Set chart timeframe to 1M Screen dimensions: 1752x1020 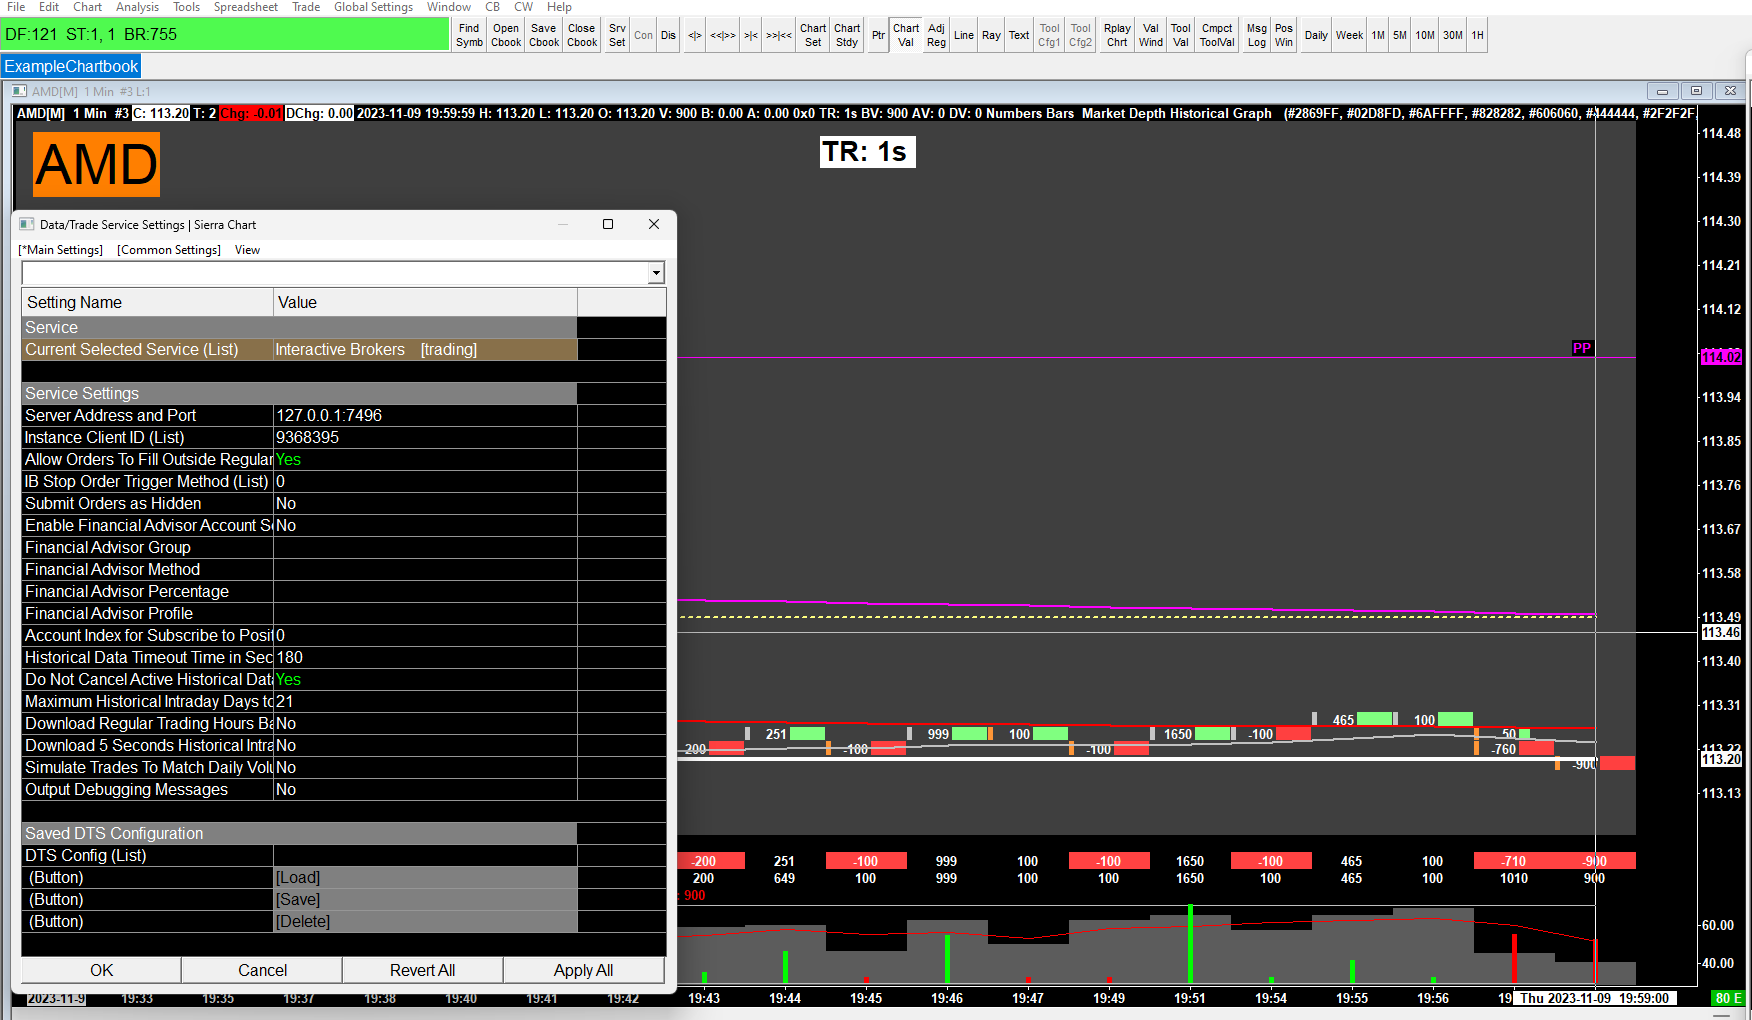[1378, 35]
